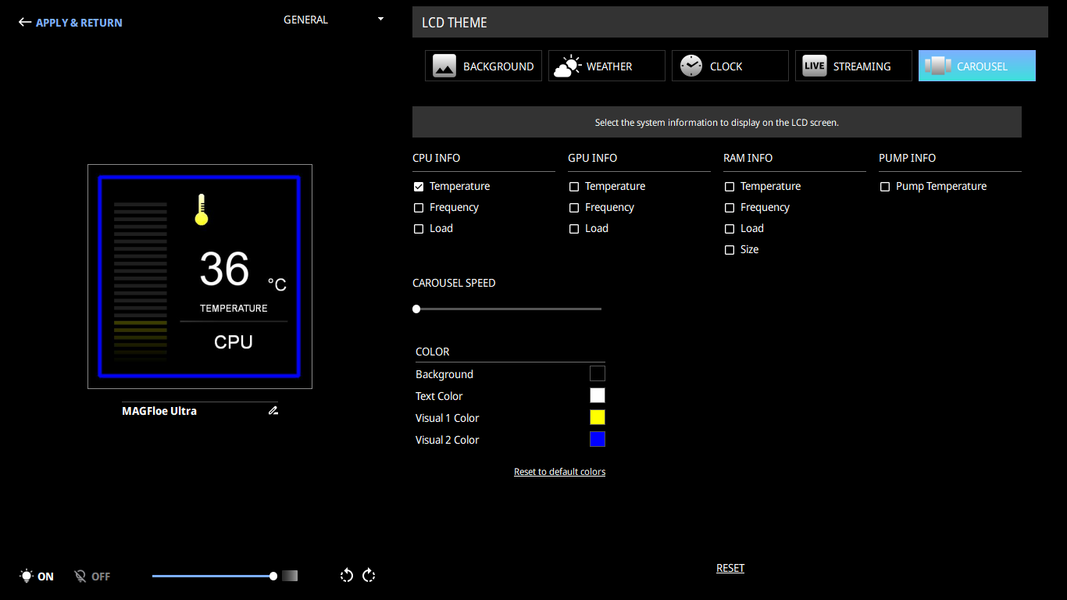The width and height of the screenshot is (1067, 600).
Task: Open the yellow Visual 1 Color swatch
Action: (x=597, y=418)
